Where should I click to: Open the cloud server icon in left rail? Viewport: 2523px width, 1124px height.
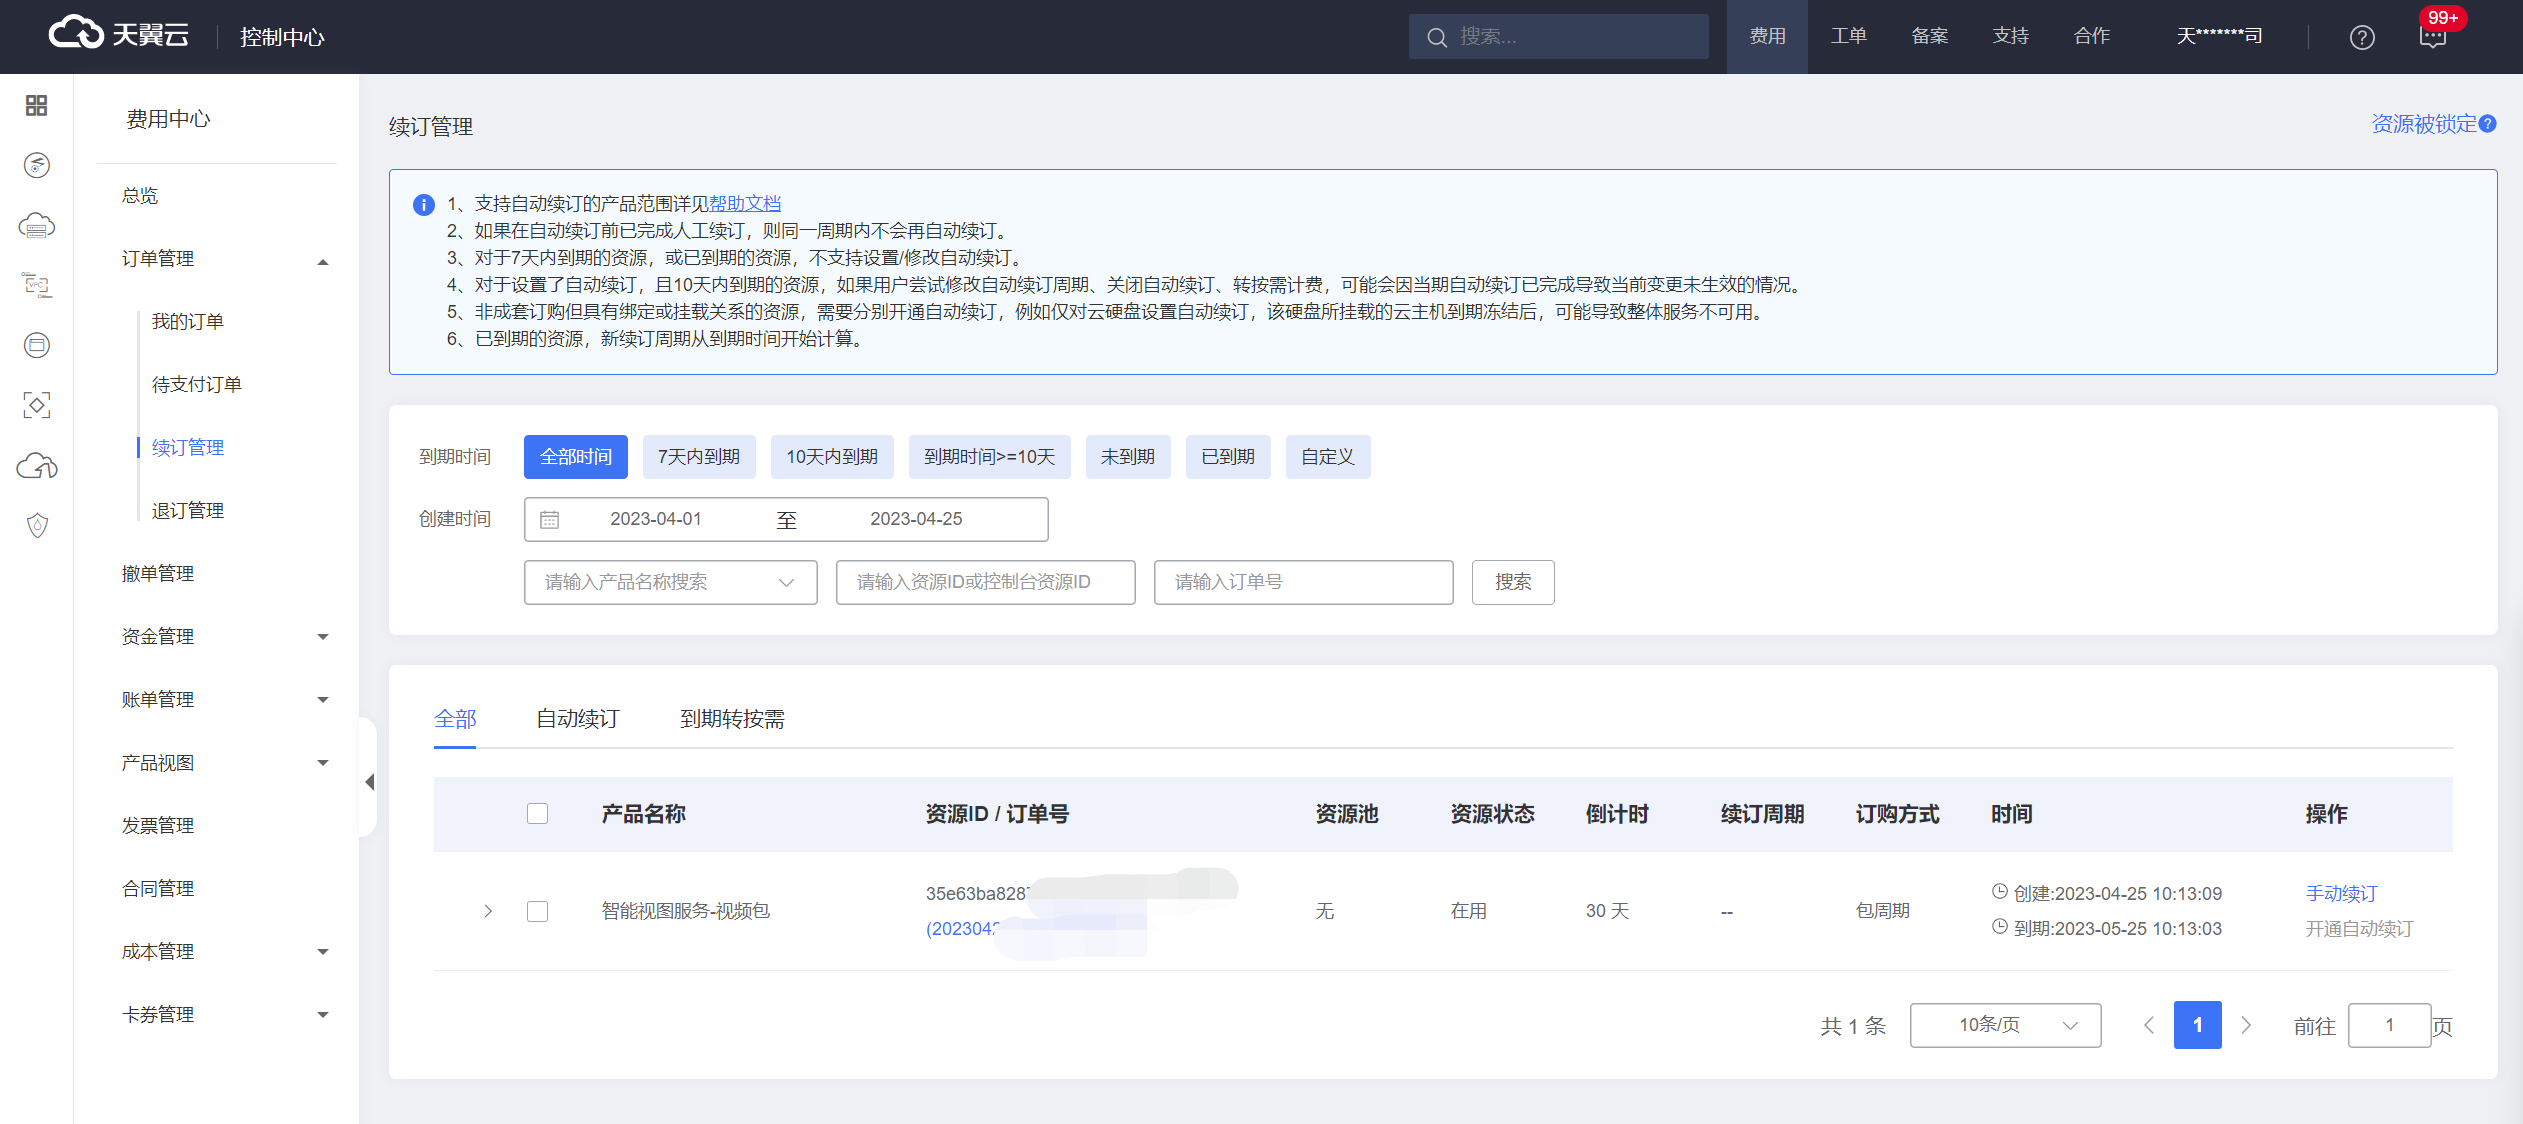37,226
